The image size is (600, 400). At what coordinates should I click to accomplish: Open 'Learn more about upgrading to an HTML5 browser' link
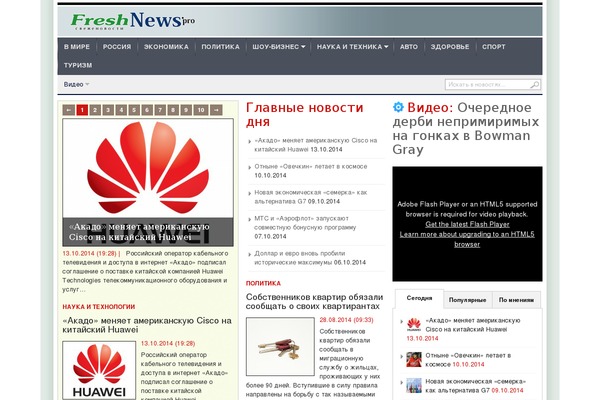coord(467,239)
